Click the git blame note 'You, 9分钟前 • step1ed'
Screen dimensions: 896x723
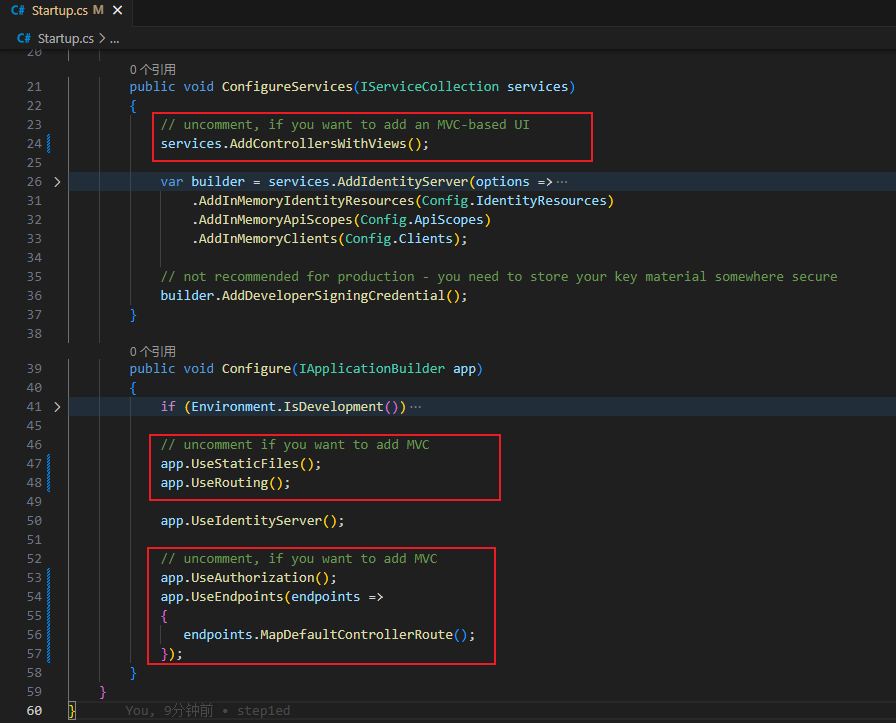pos(207,710)
